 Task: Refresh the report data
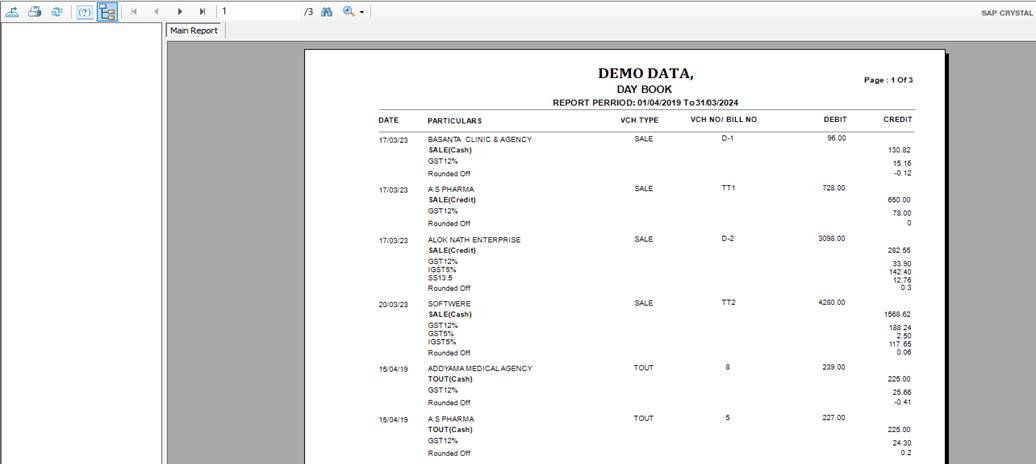pyautogui.click(x=57, y=11)
